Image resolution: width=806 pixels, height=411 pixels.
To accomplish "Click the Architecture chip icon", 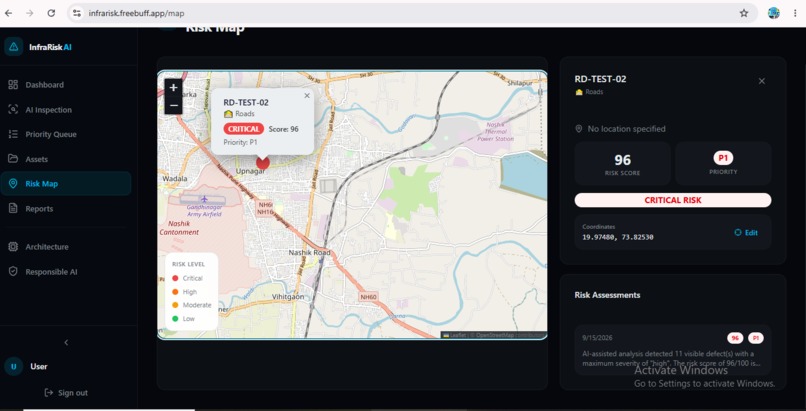I will 13,247.
